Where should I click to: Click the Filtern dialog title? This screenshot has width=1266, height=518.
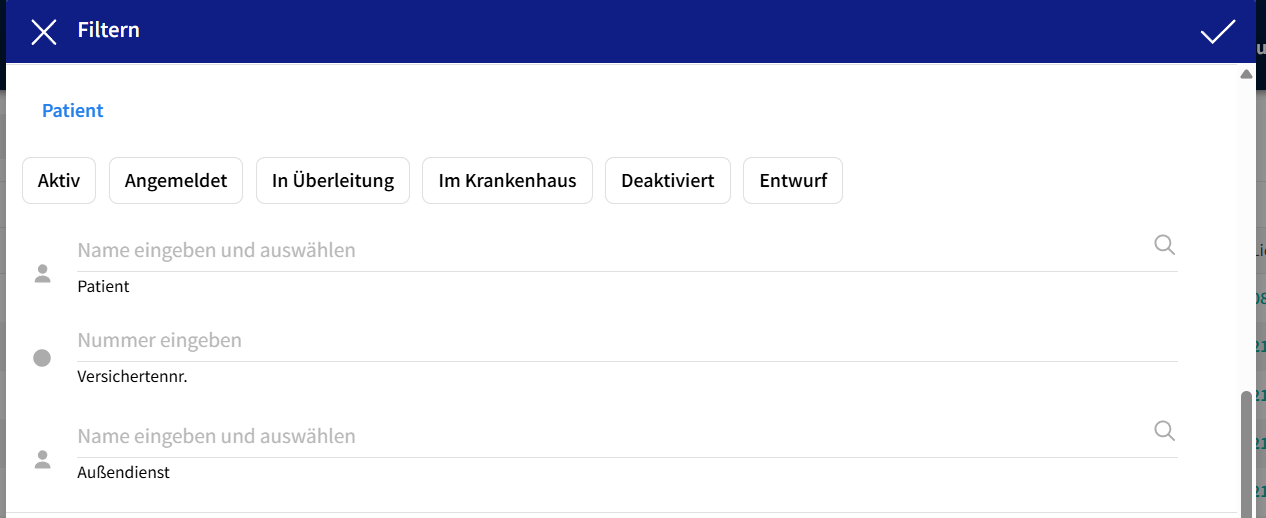109,30
